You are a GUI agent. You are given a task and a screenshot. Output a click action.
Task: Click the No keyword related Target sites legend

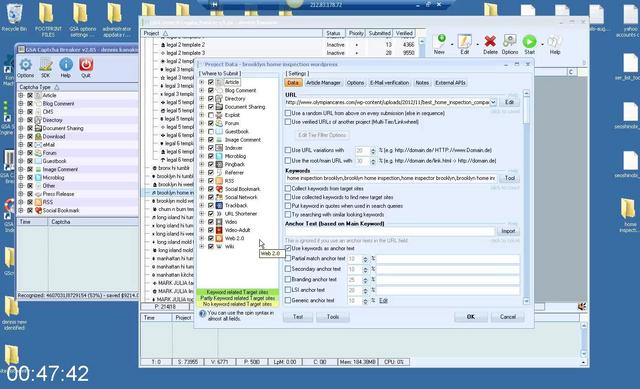238,304
